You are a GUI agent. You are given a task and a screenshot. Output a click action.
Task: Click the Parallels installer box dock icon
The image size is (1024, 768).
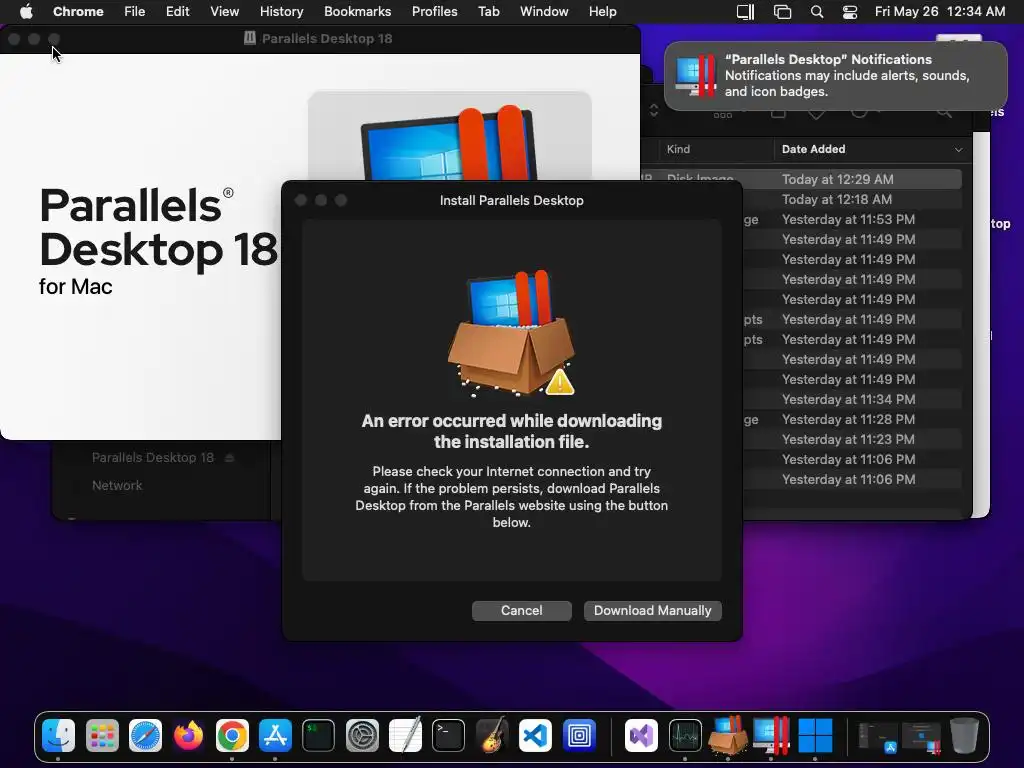pos(728,735)
